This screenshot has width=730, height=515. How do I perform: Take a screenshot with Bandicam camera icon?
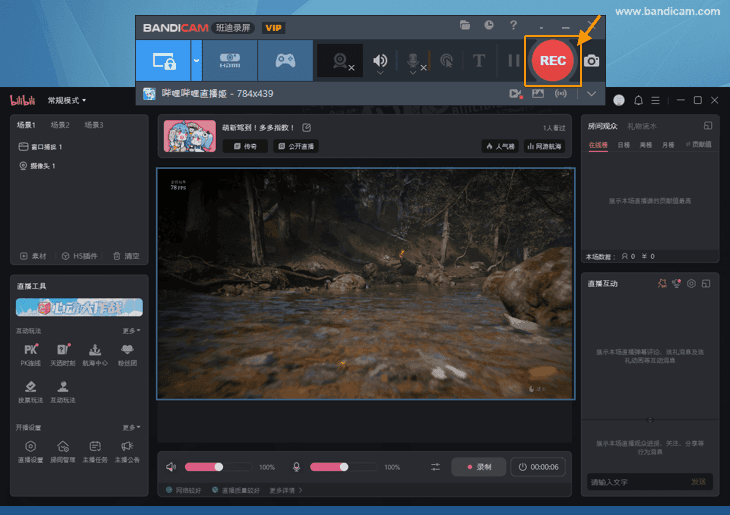[592, 61]
